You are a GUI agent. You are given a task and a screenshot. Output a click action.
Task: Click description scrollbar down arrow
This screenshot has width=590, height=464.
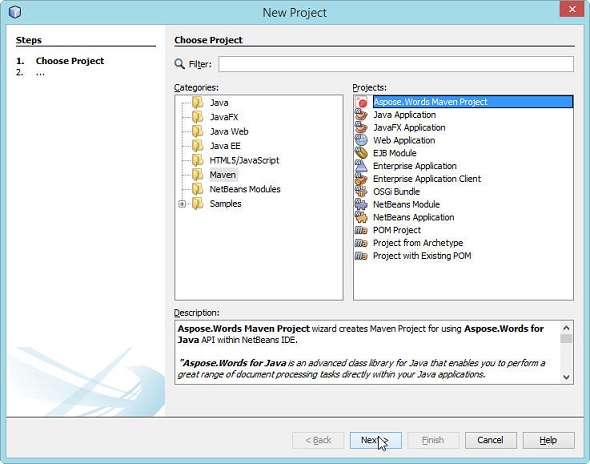(566, 377)
